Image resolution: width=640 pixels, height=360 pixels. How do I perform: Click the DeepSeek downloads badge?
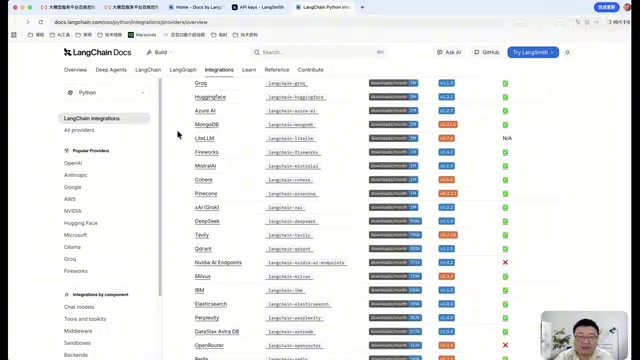[395, 221]
